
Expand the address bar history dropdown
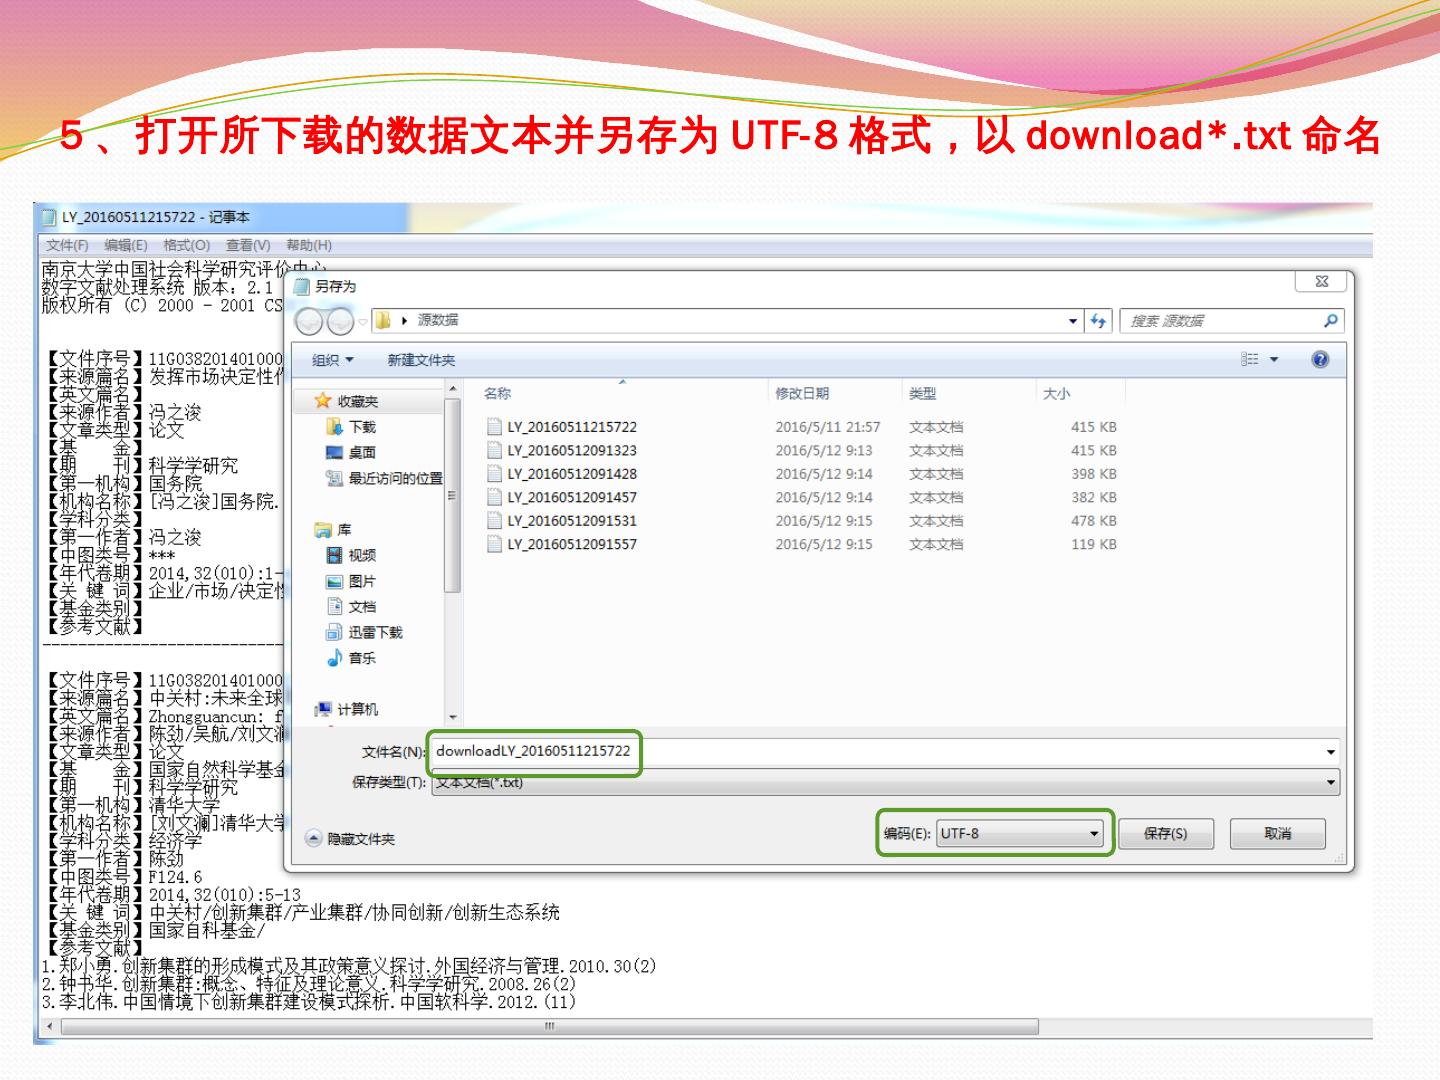coord(1073,321)
